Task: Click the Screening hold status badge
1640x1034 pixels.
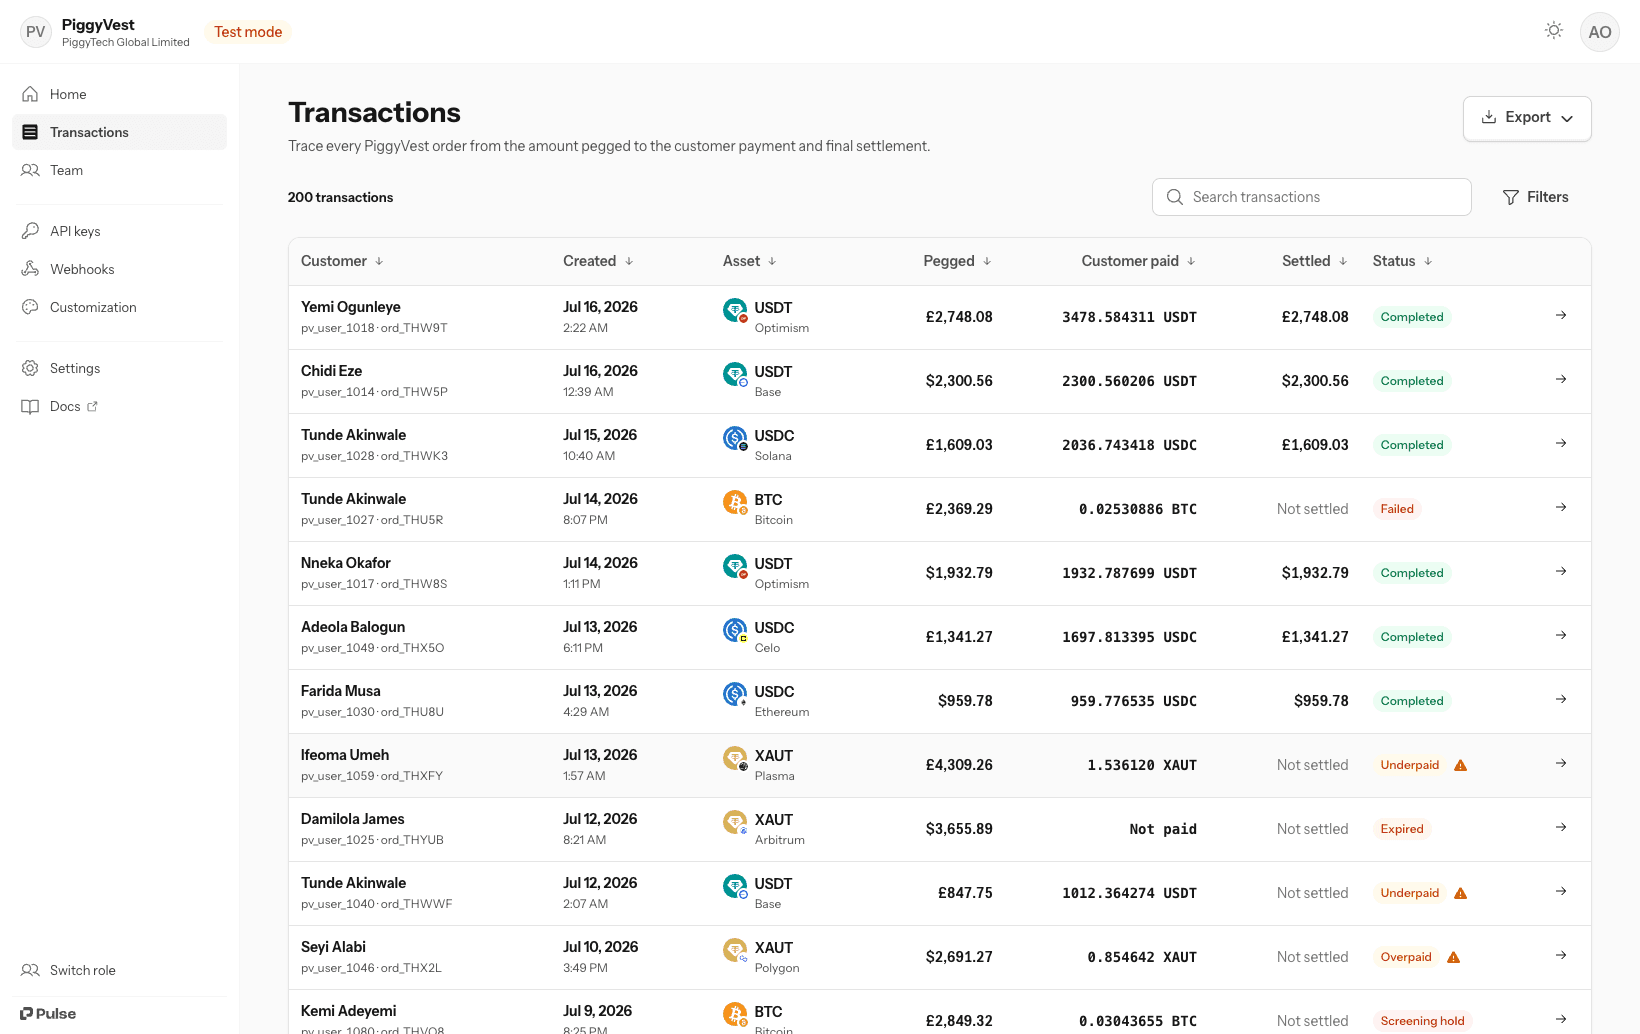Action: pos(1422,1021)
